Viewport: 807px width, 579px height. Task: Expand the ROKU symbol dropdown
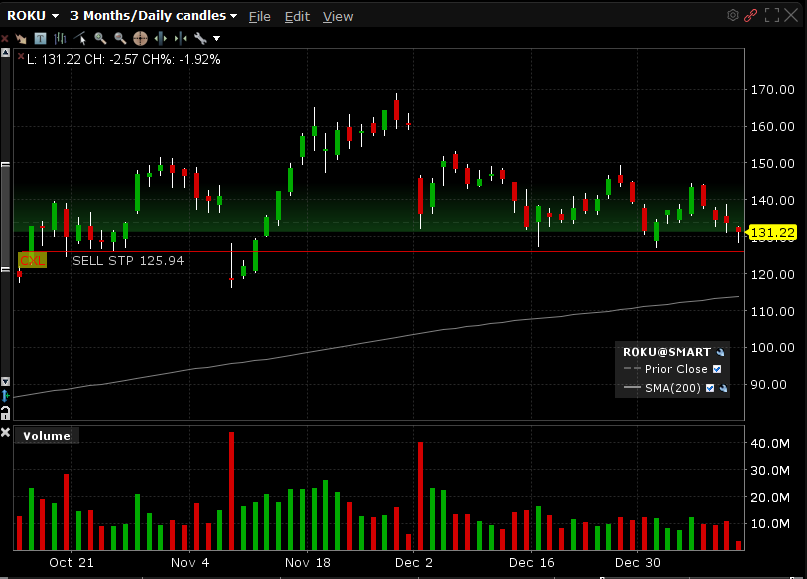pos(55,16)
